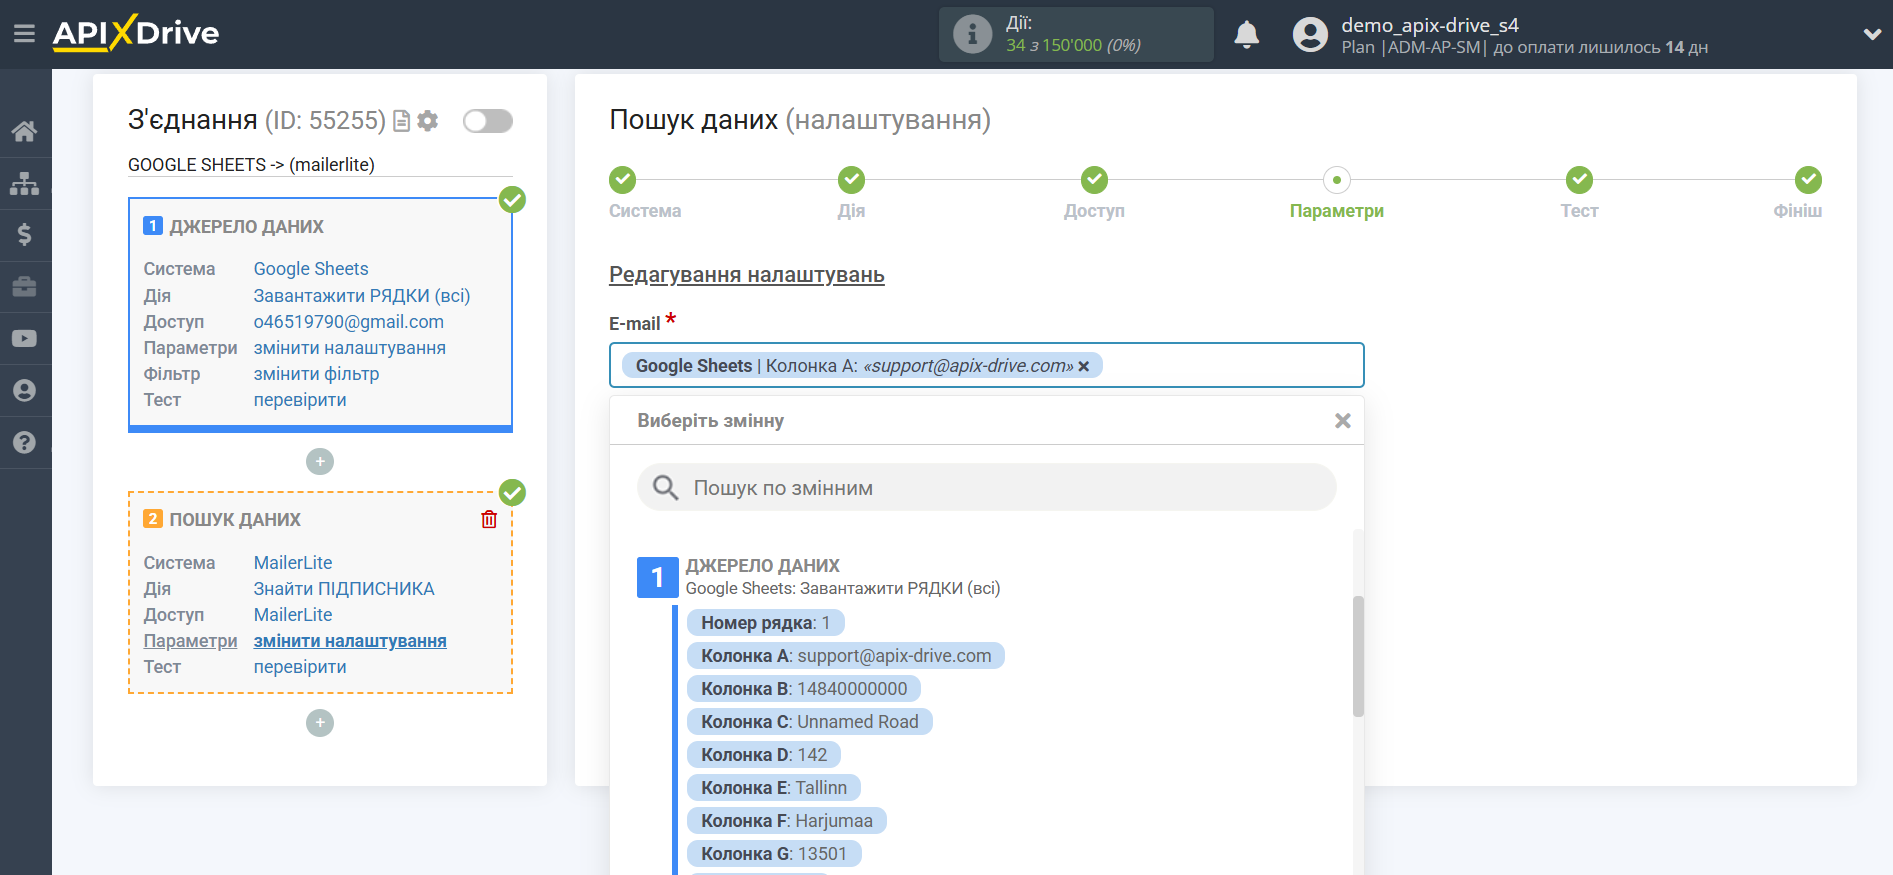Viewport: 1893px width, 875px height.
Task: Go to the Параметри step
Action: tap(1337, 180)
